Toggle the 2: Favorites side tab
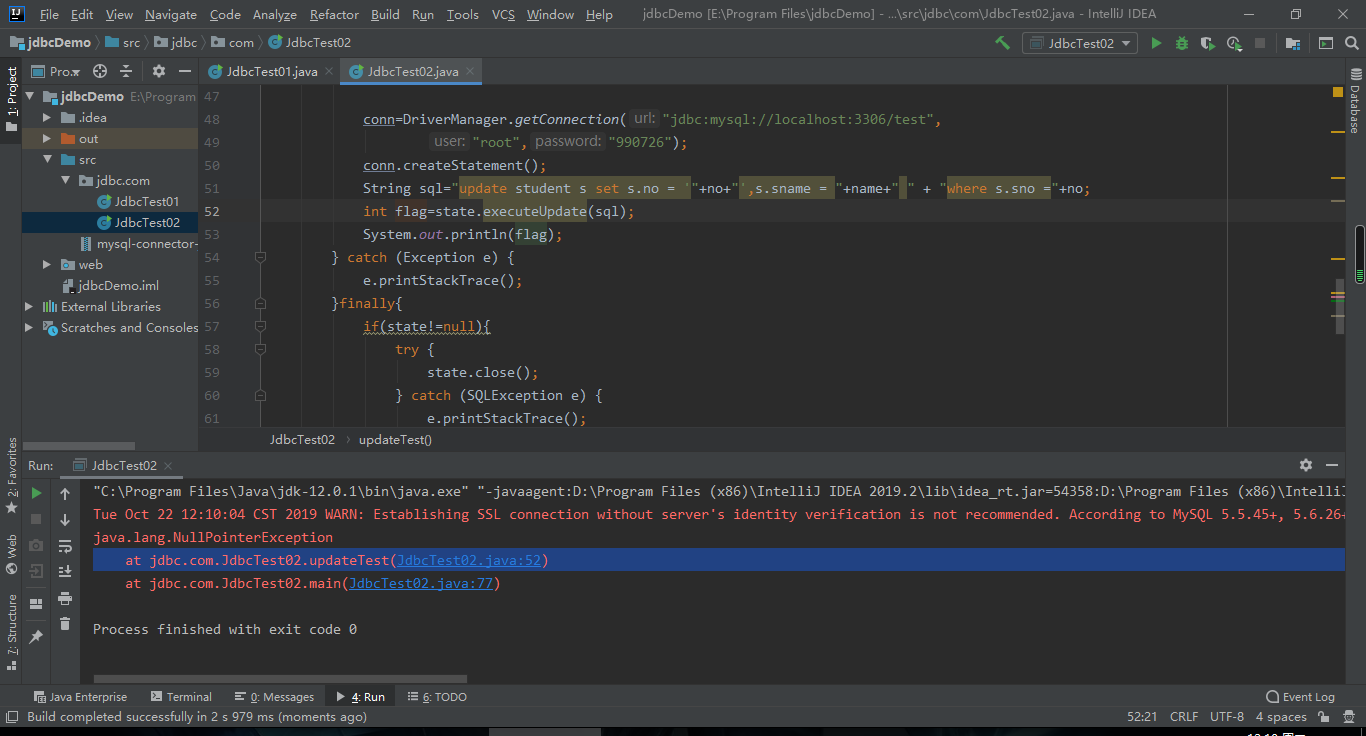Viewport: 1366px width, 736px height. (x=11, y=476)
